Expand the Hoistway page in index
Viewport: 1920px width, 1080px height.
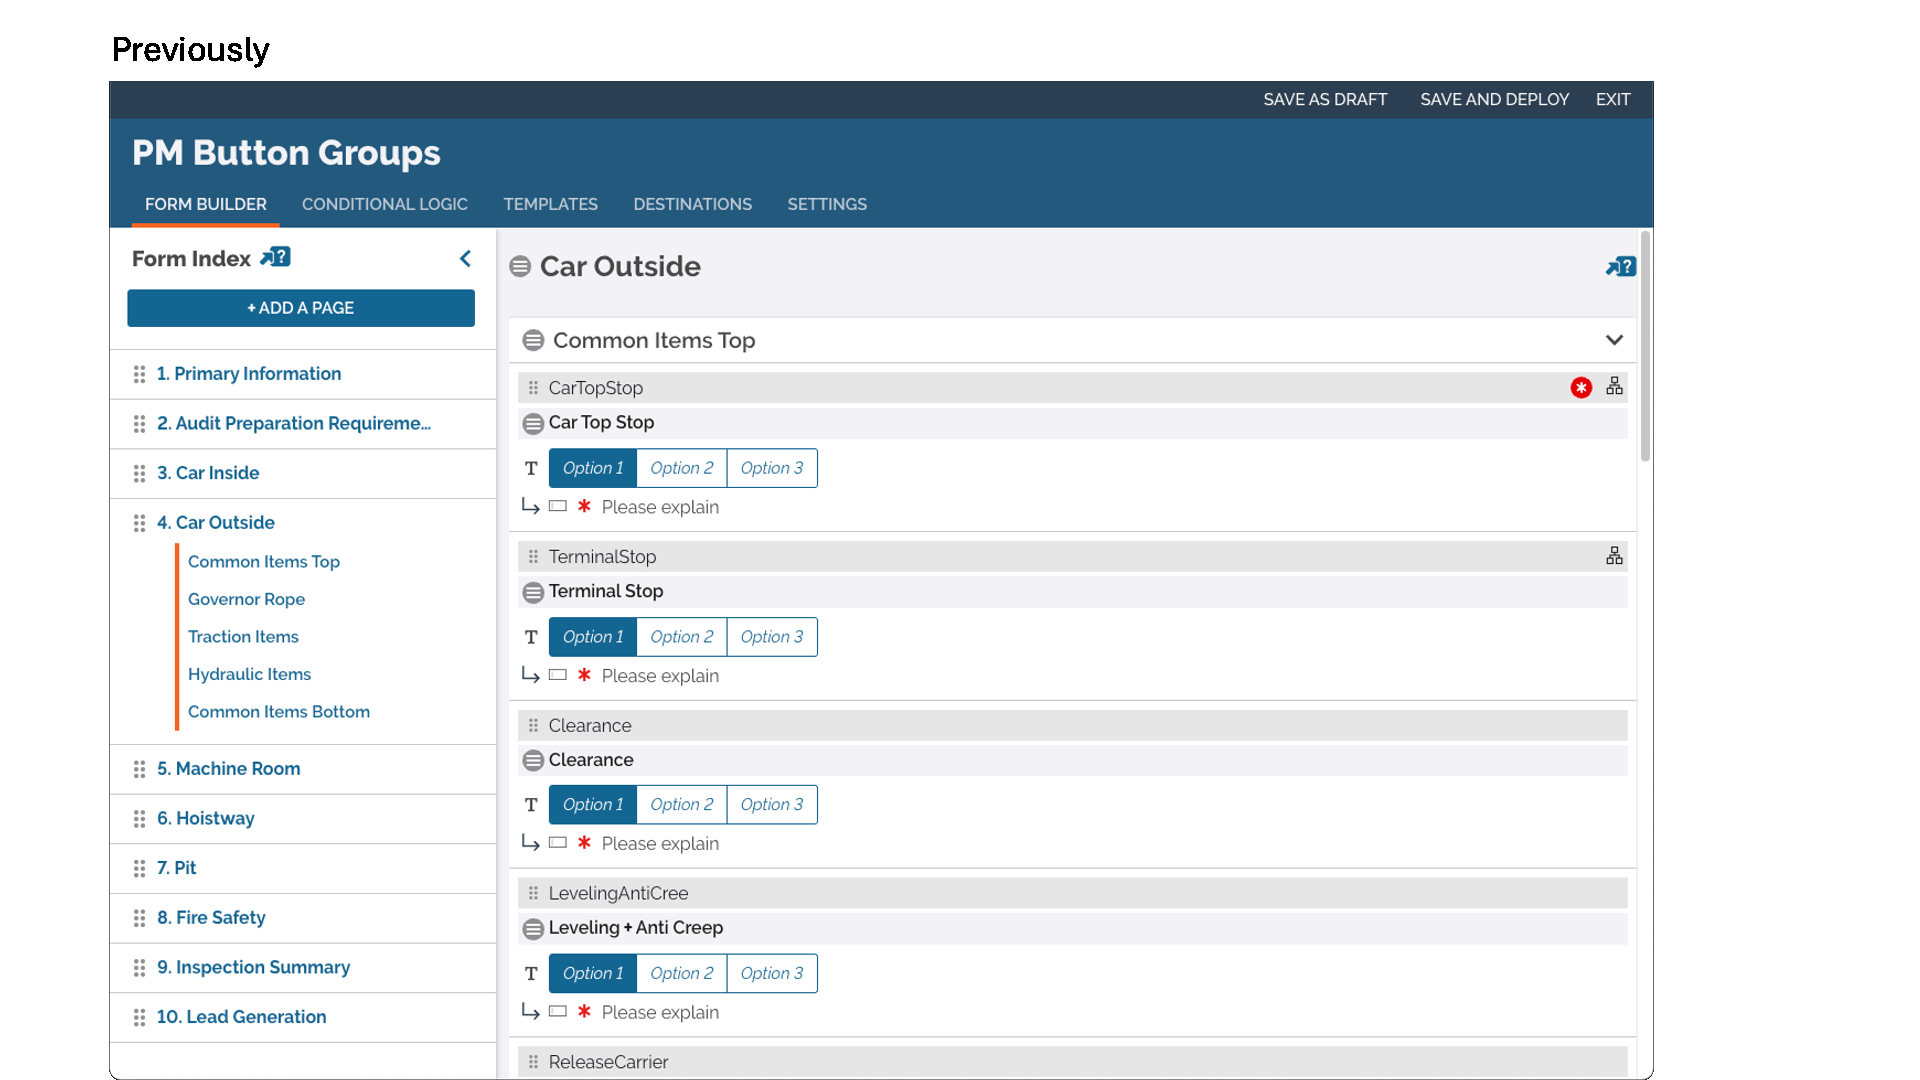206,818
